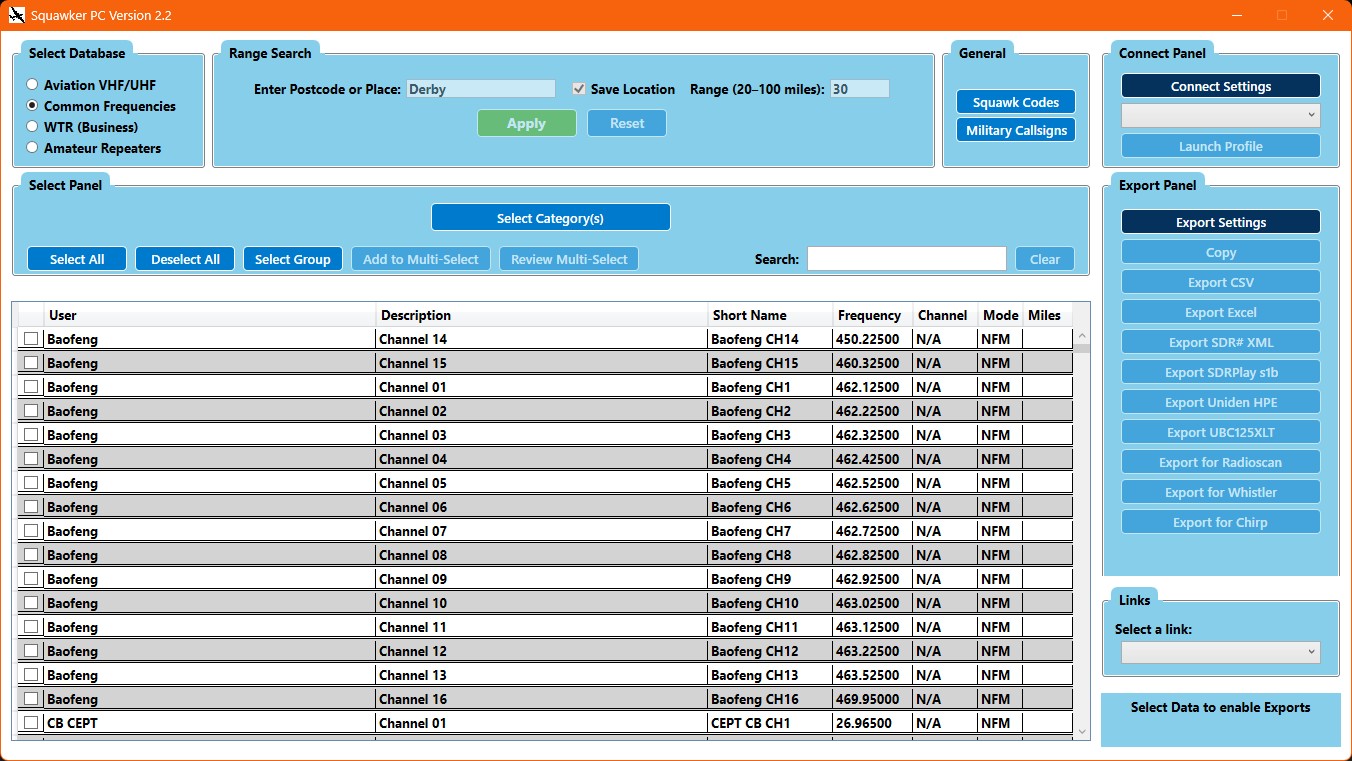Click the Postcode or Place input field
The width and height of the screenshot is (1352, 761).
click(x=481, y=89)
